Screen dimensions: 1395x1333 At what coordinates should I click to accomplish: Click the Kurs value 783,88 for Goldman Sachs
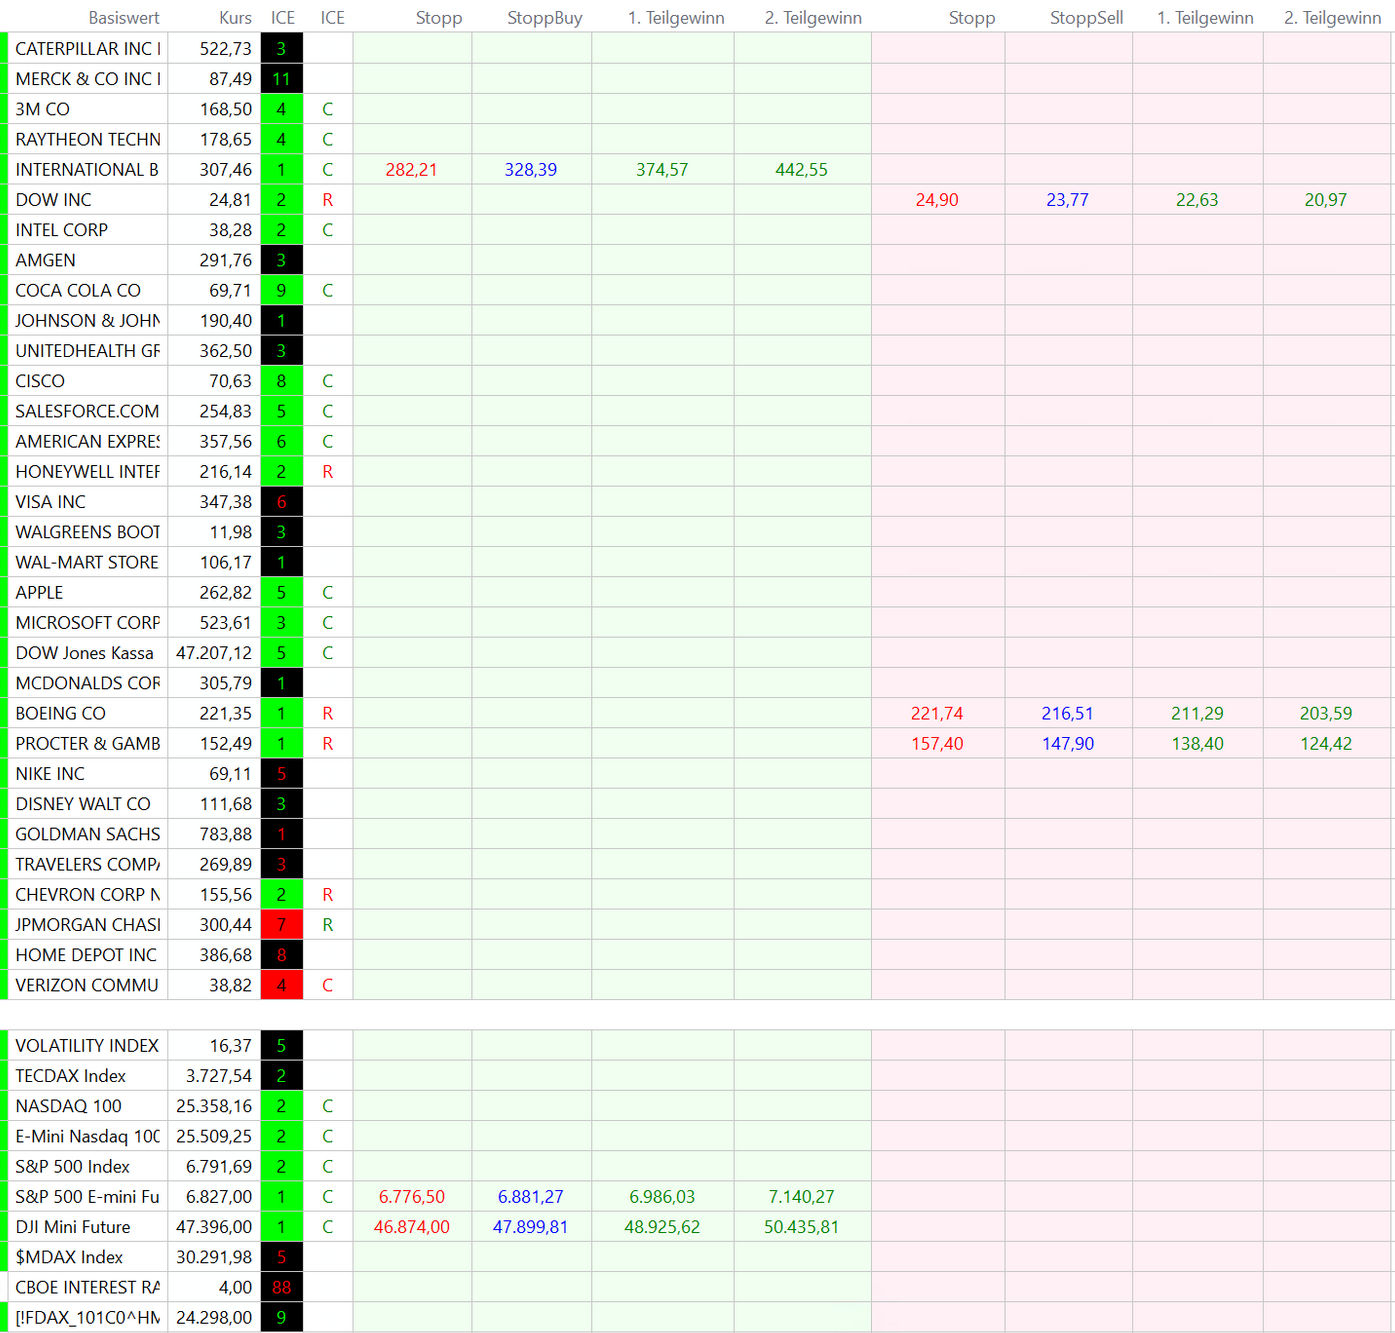(x=226, y=835)
